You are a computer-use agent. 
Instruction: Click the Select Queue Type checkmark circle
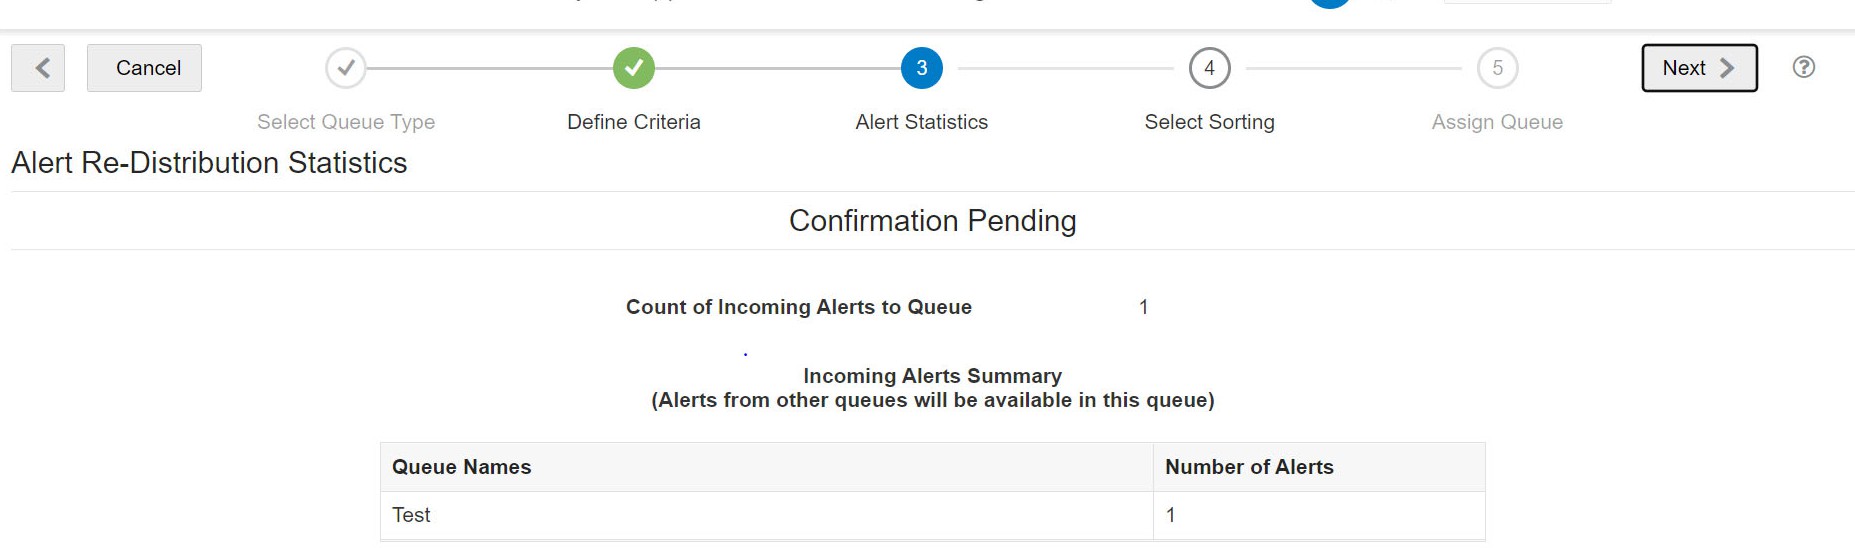pyautogui.click(x=346, y=68)
